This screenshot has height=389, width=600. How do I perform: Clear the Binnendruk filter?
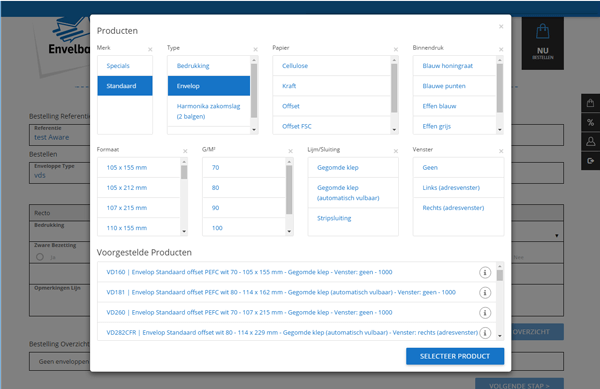click(501, 49)
